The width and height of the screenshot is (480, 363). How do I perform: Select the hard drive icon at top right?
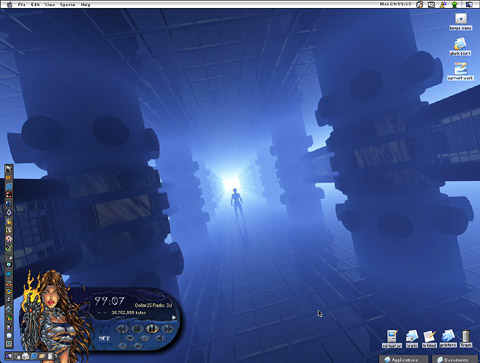(x=460, y=21)
